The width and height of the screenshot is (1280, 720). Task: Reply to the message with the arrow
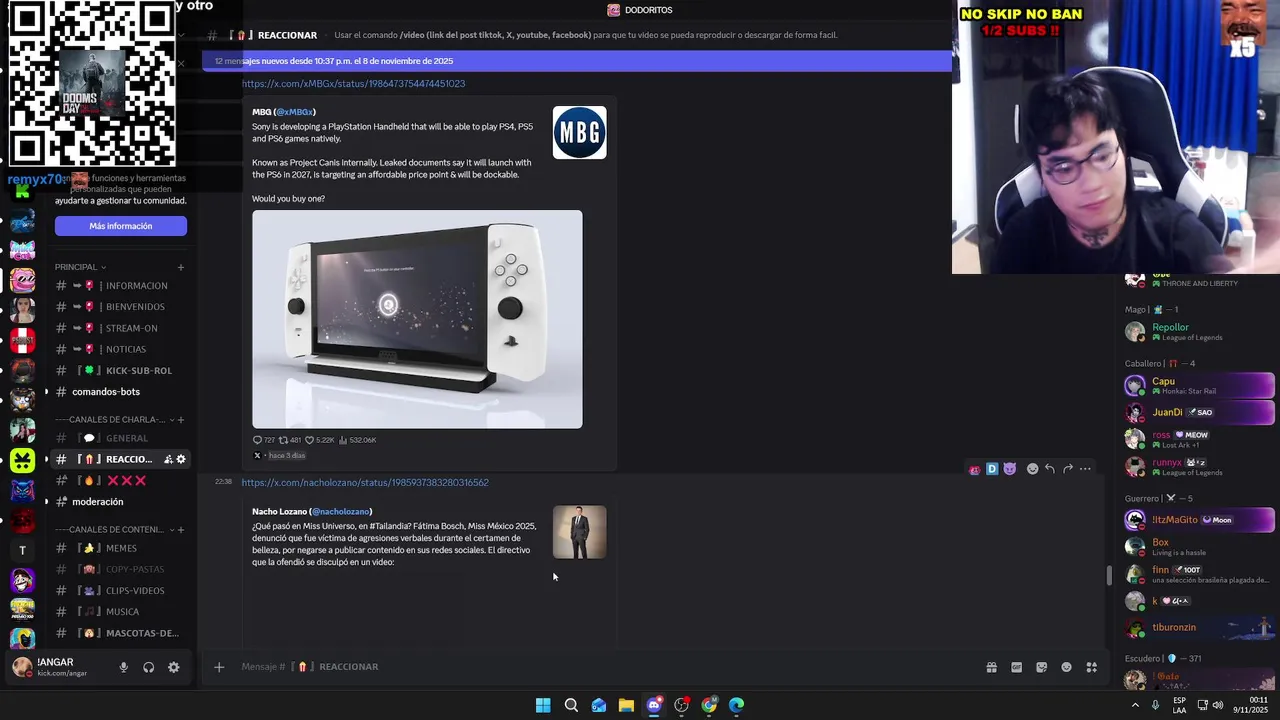coord(1050,469)
